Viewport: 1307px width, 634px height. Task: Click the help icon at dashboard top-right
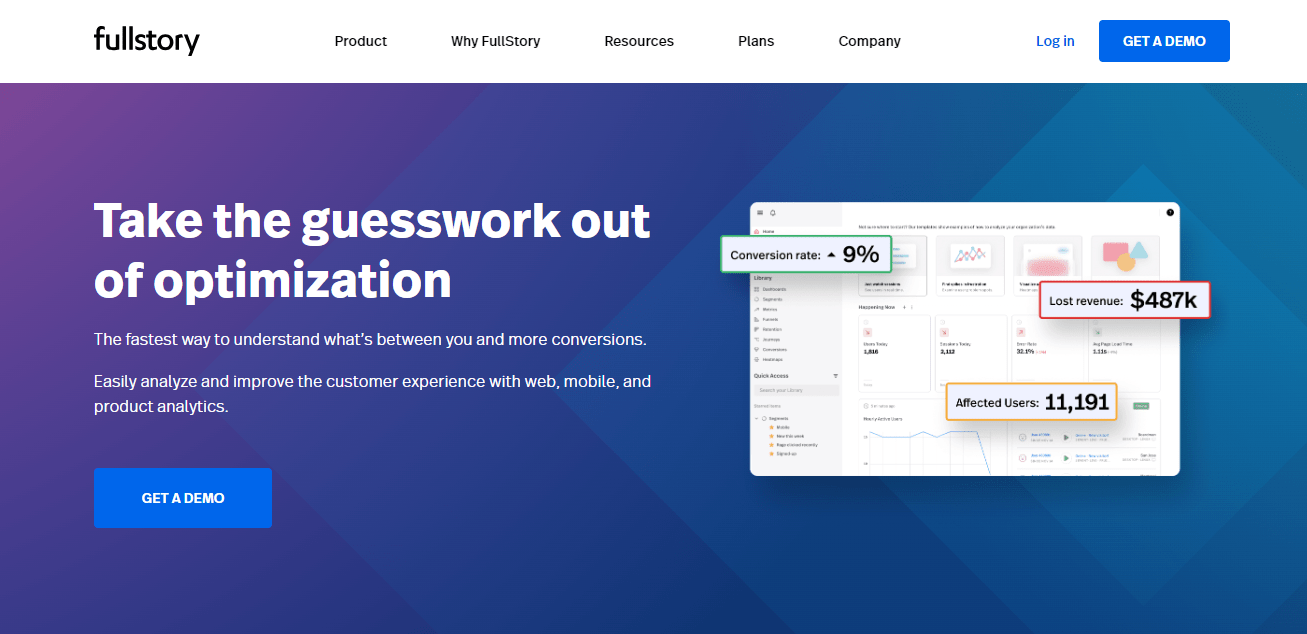(1170, 212)
